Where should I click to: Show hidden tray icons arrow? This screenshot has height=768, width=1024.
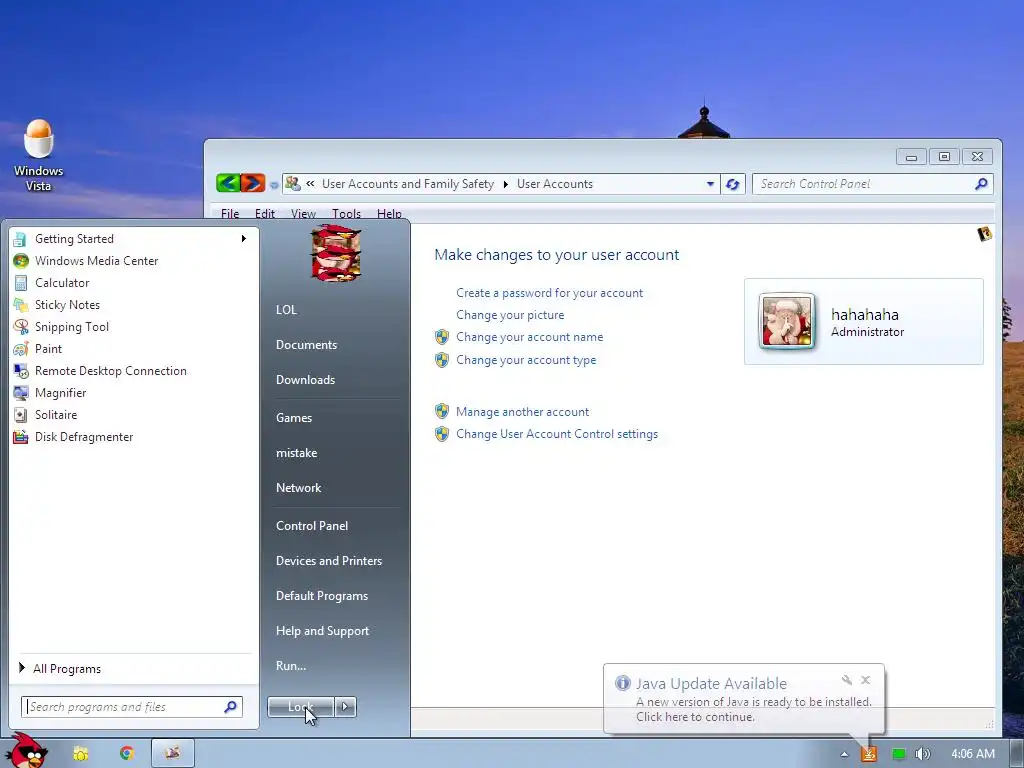tap(844, 754)
